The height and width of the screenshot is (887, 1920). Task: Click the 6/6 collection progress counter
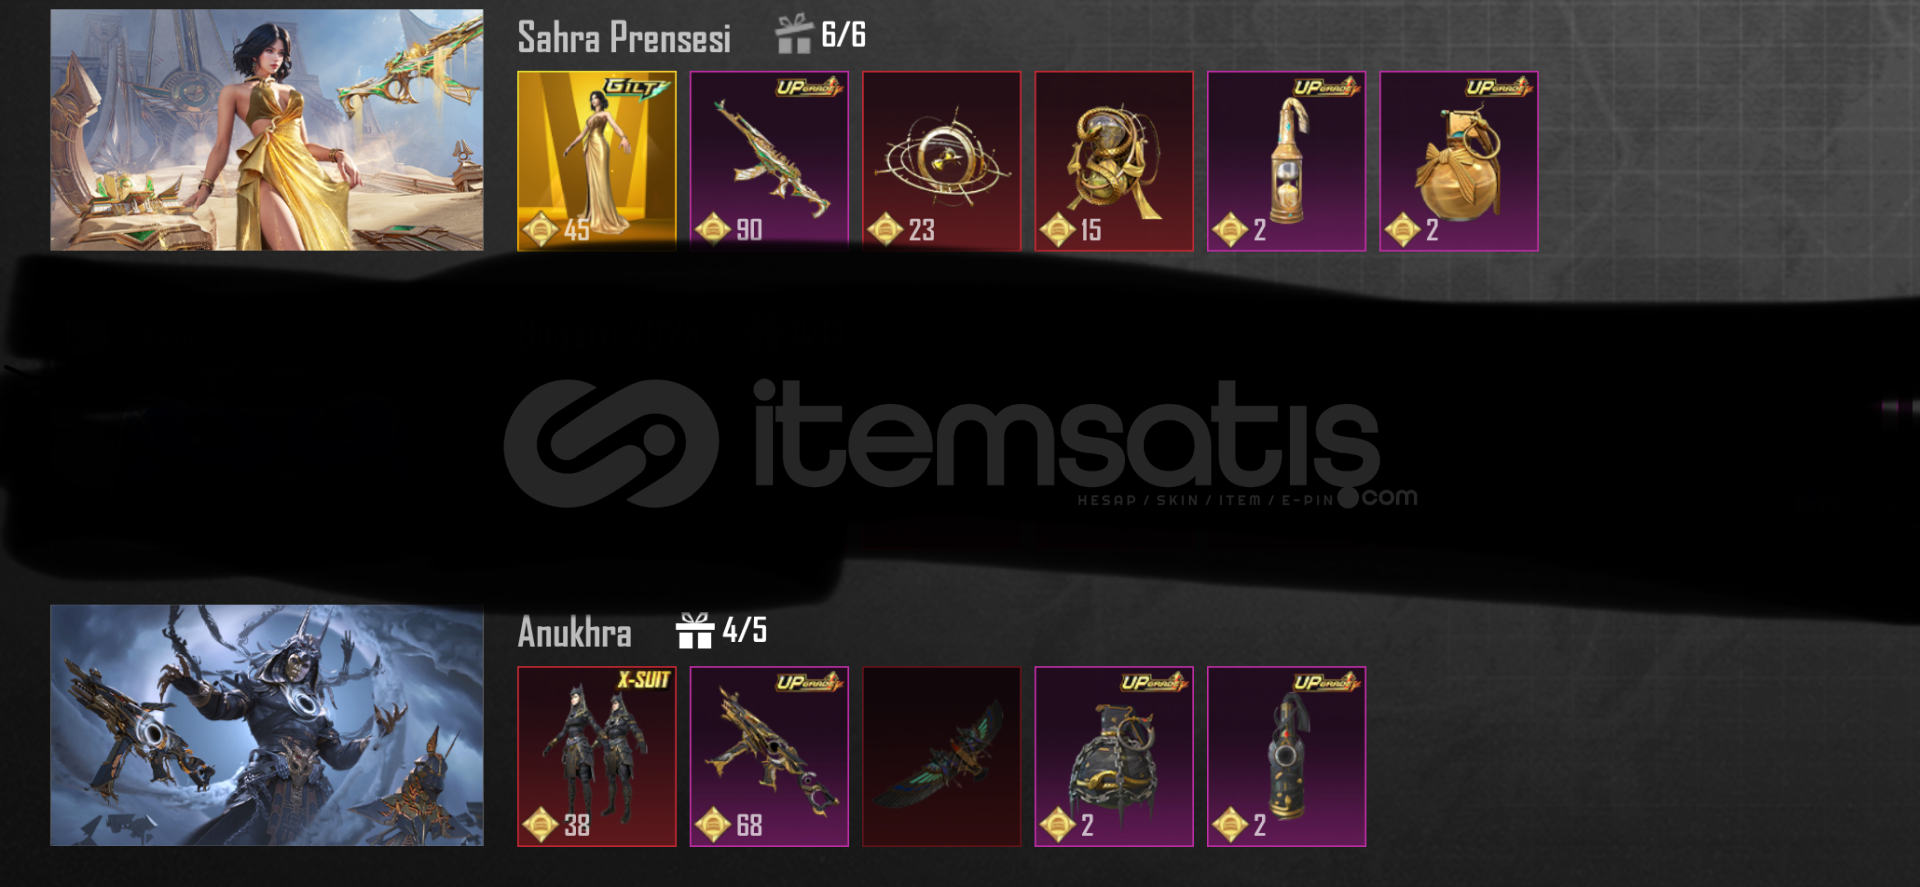click(x=844, y=35)
